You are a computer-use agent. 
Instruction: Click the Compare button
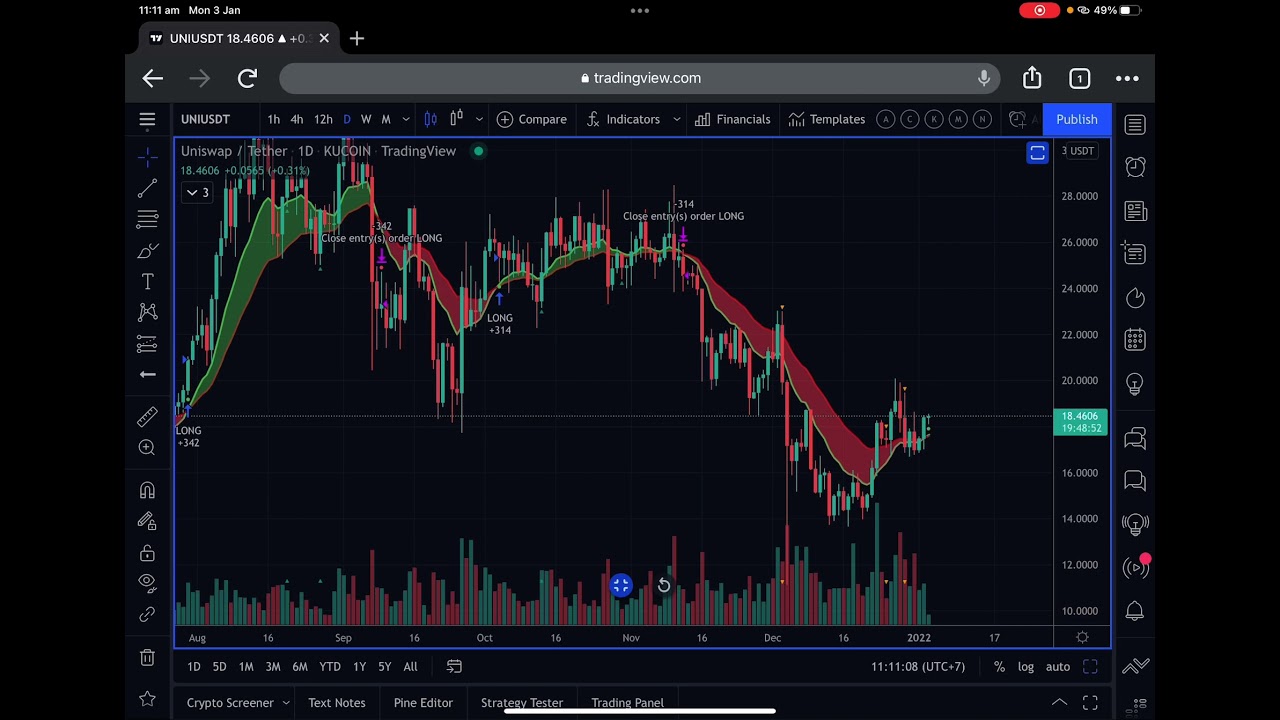pos(532,119)
